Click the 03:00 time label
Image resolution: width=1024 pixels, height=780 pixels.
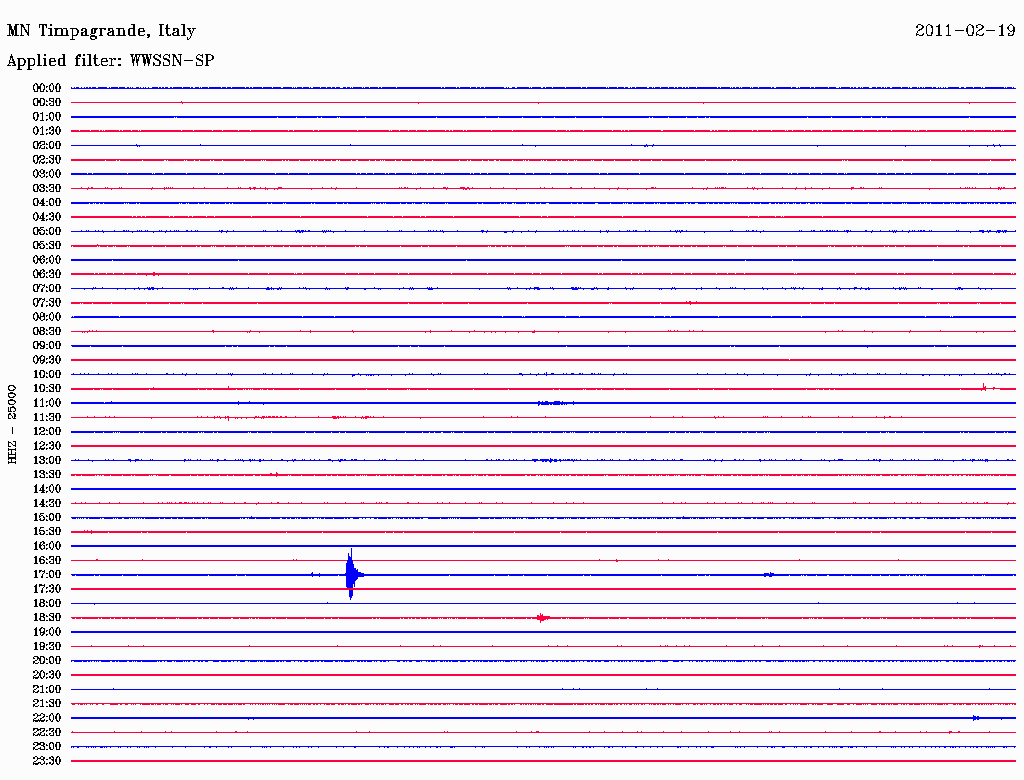[x=47, y=174]
